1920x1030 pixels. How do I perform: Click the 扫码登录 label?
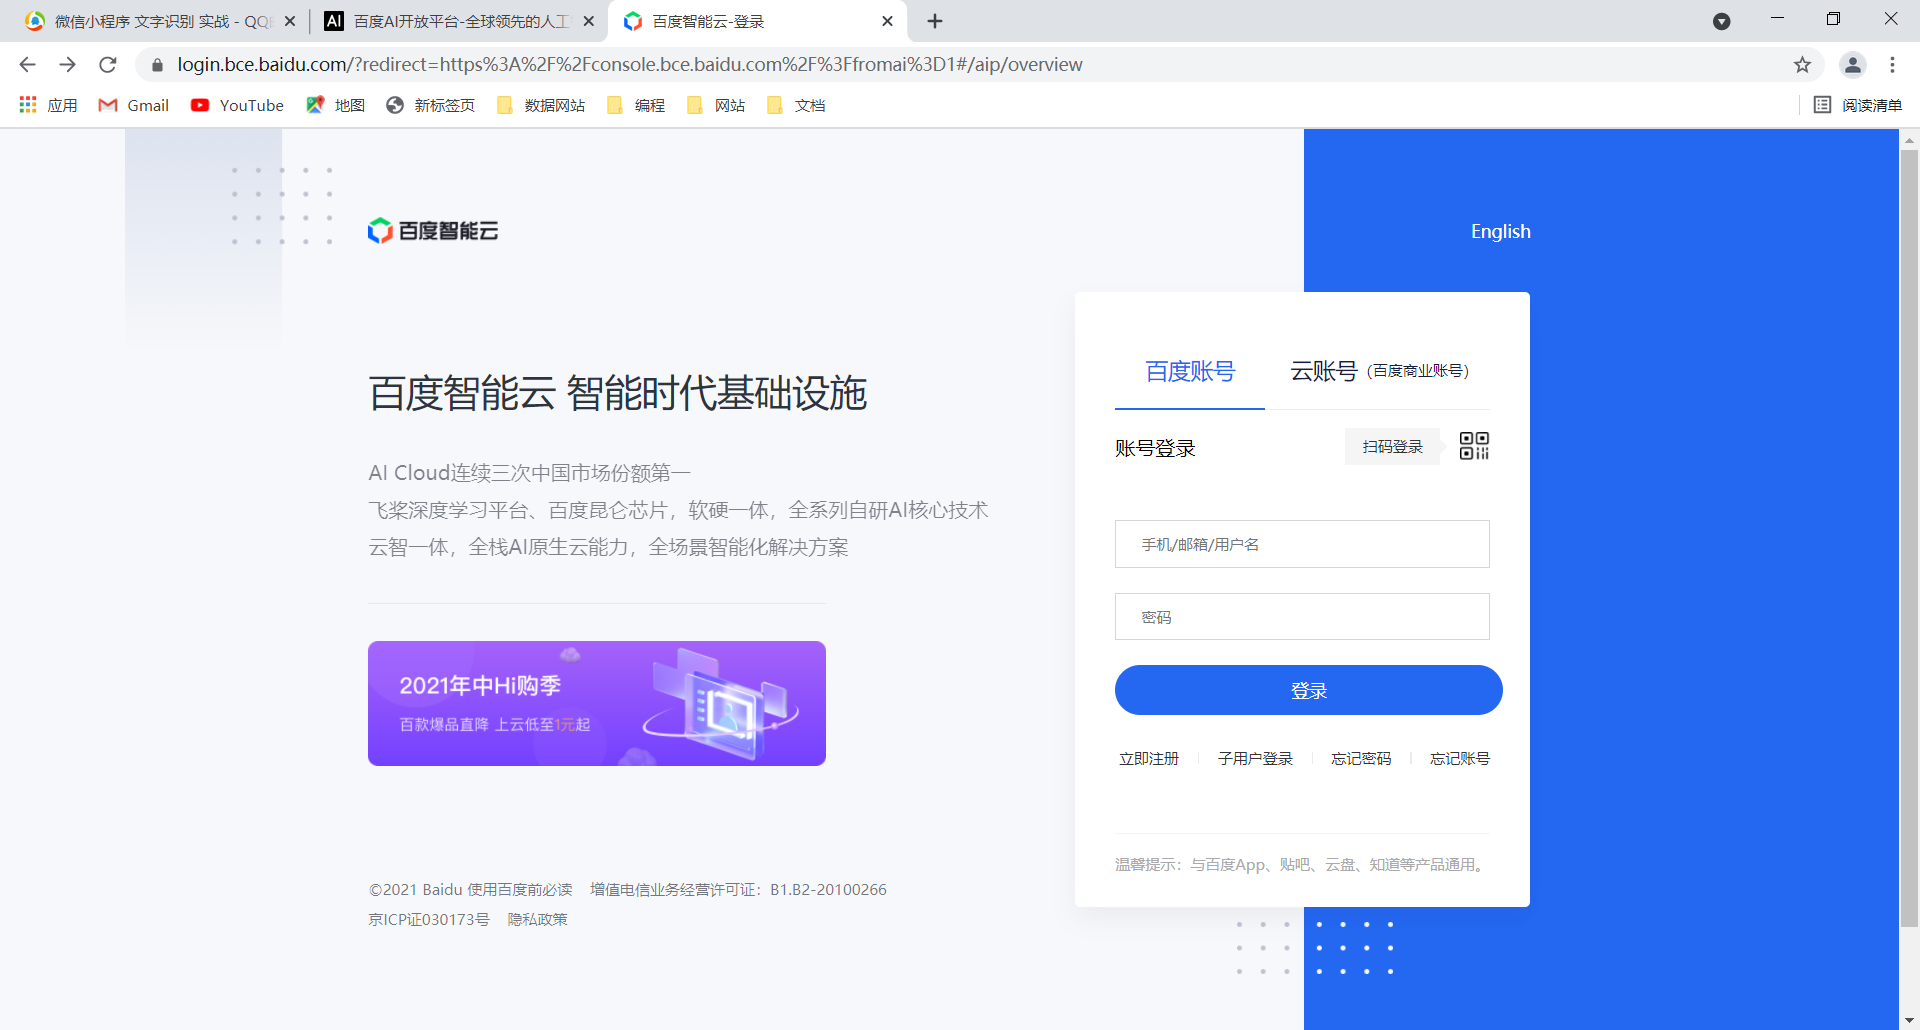(1392, 447)
